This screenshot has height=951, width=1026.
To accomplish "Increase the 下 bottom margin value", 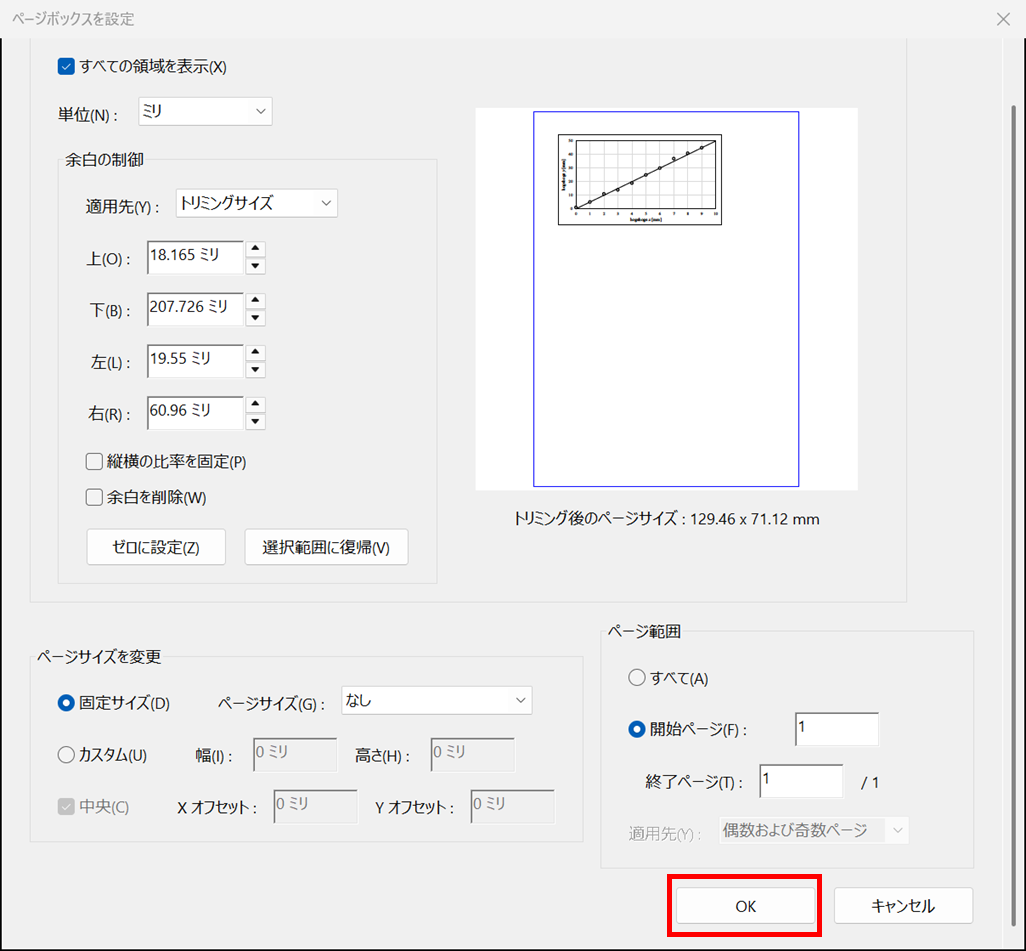I will [255, 300].
